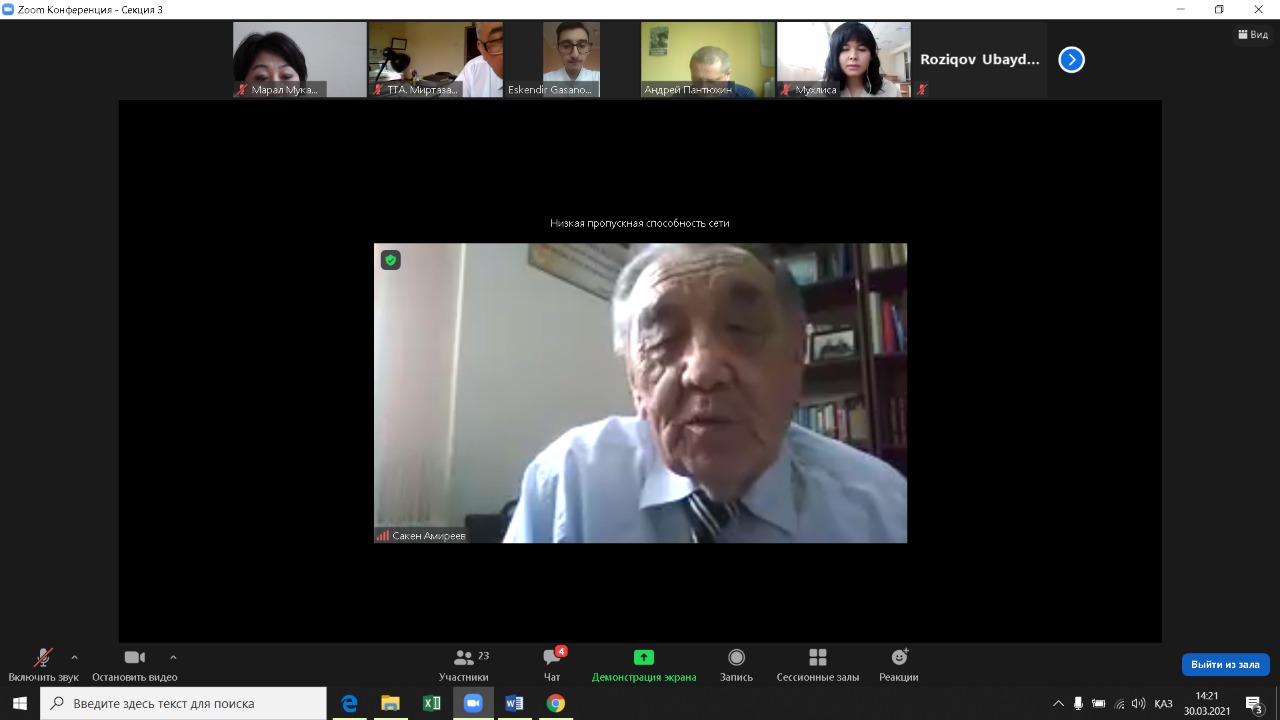
Task: Open the Вид view layout menu
Action: click(1253, 35)
